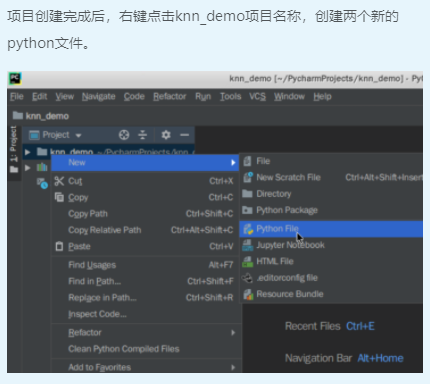Click the Copy pages icon
The image size is (430, 384).
pos(59,197)
